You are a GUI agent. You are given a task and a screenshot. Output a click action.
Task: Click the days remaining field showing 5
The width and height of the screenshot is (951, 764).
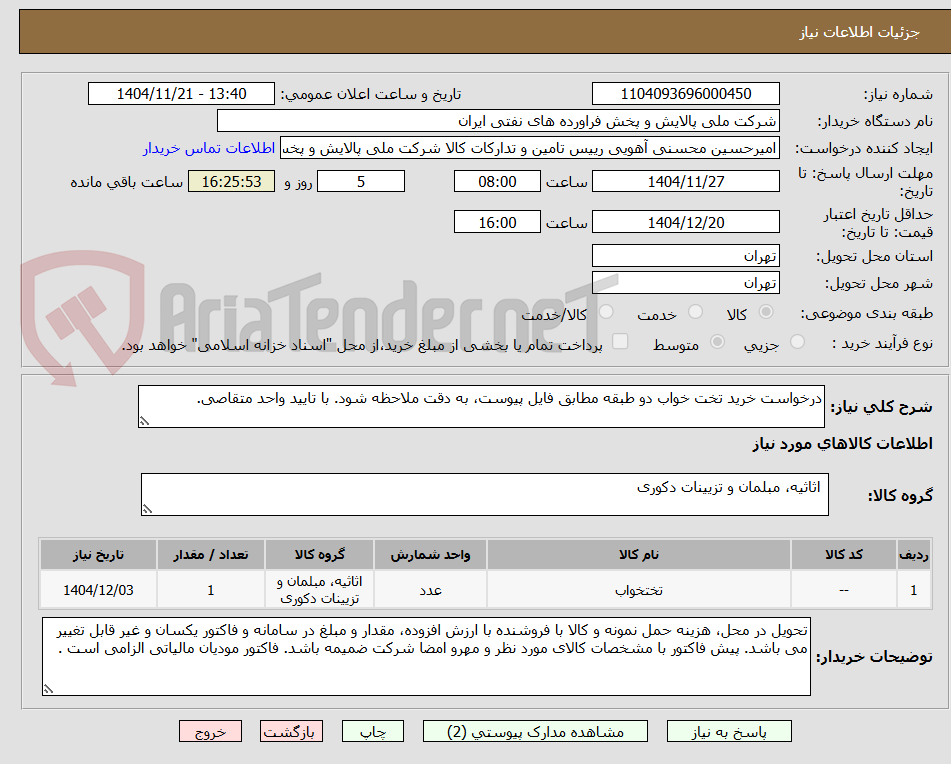[361, 181]
